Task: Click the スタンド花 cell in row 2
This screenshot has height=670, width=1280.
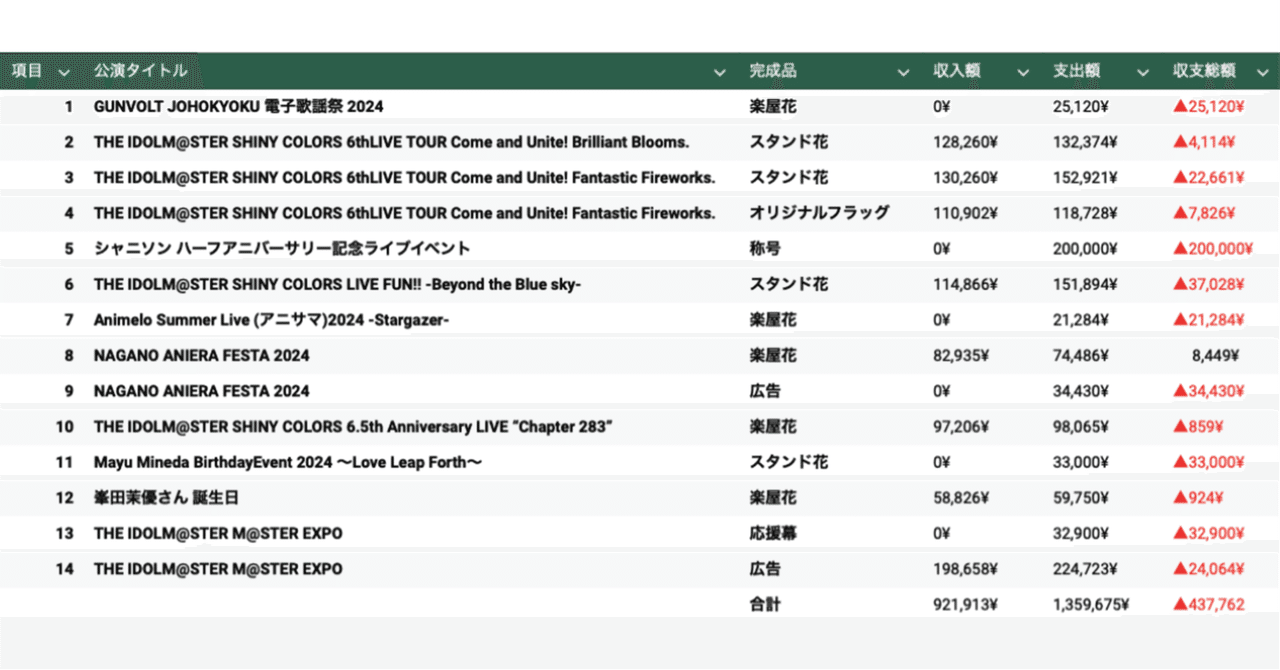Action: [789, 142]
